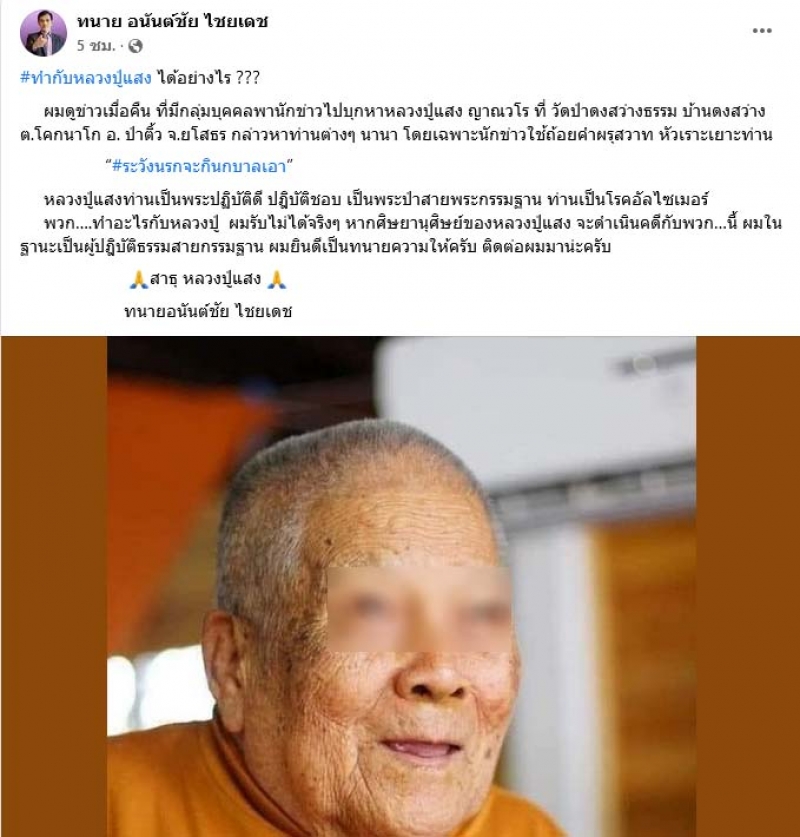Open hashtag #ทำกับหลวงปู่แสง
Image resolution: width=800 pixels, height=837 pixels.
tap(86, 78)
